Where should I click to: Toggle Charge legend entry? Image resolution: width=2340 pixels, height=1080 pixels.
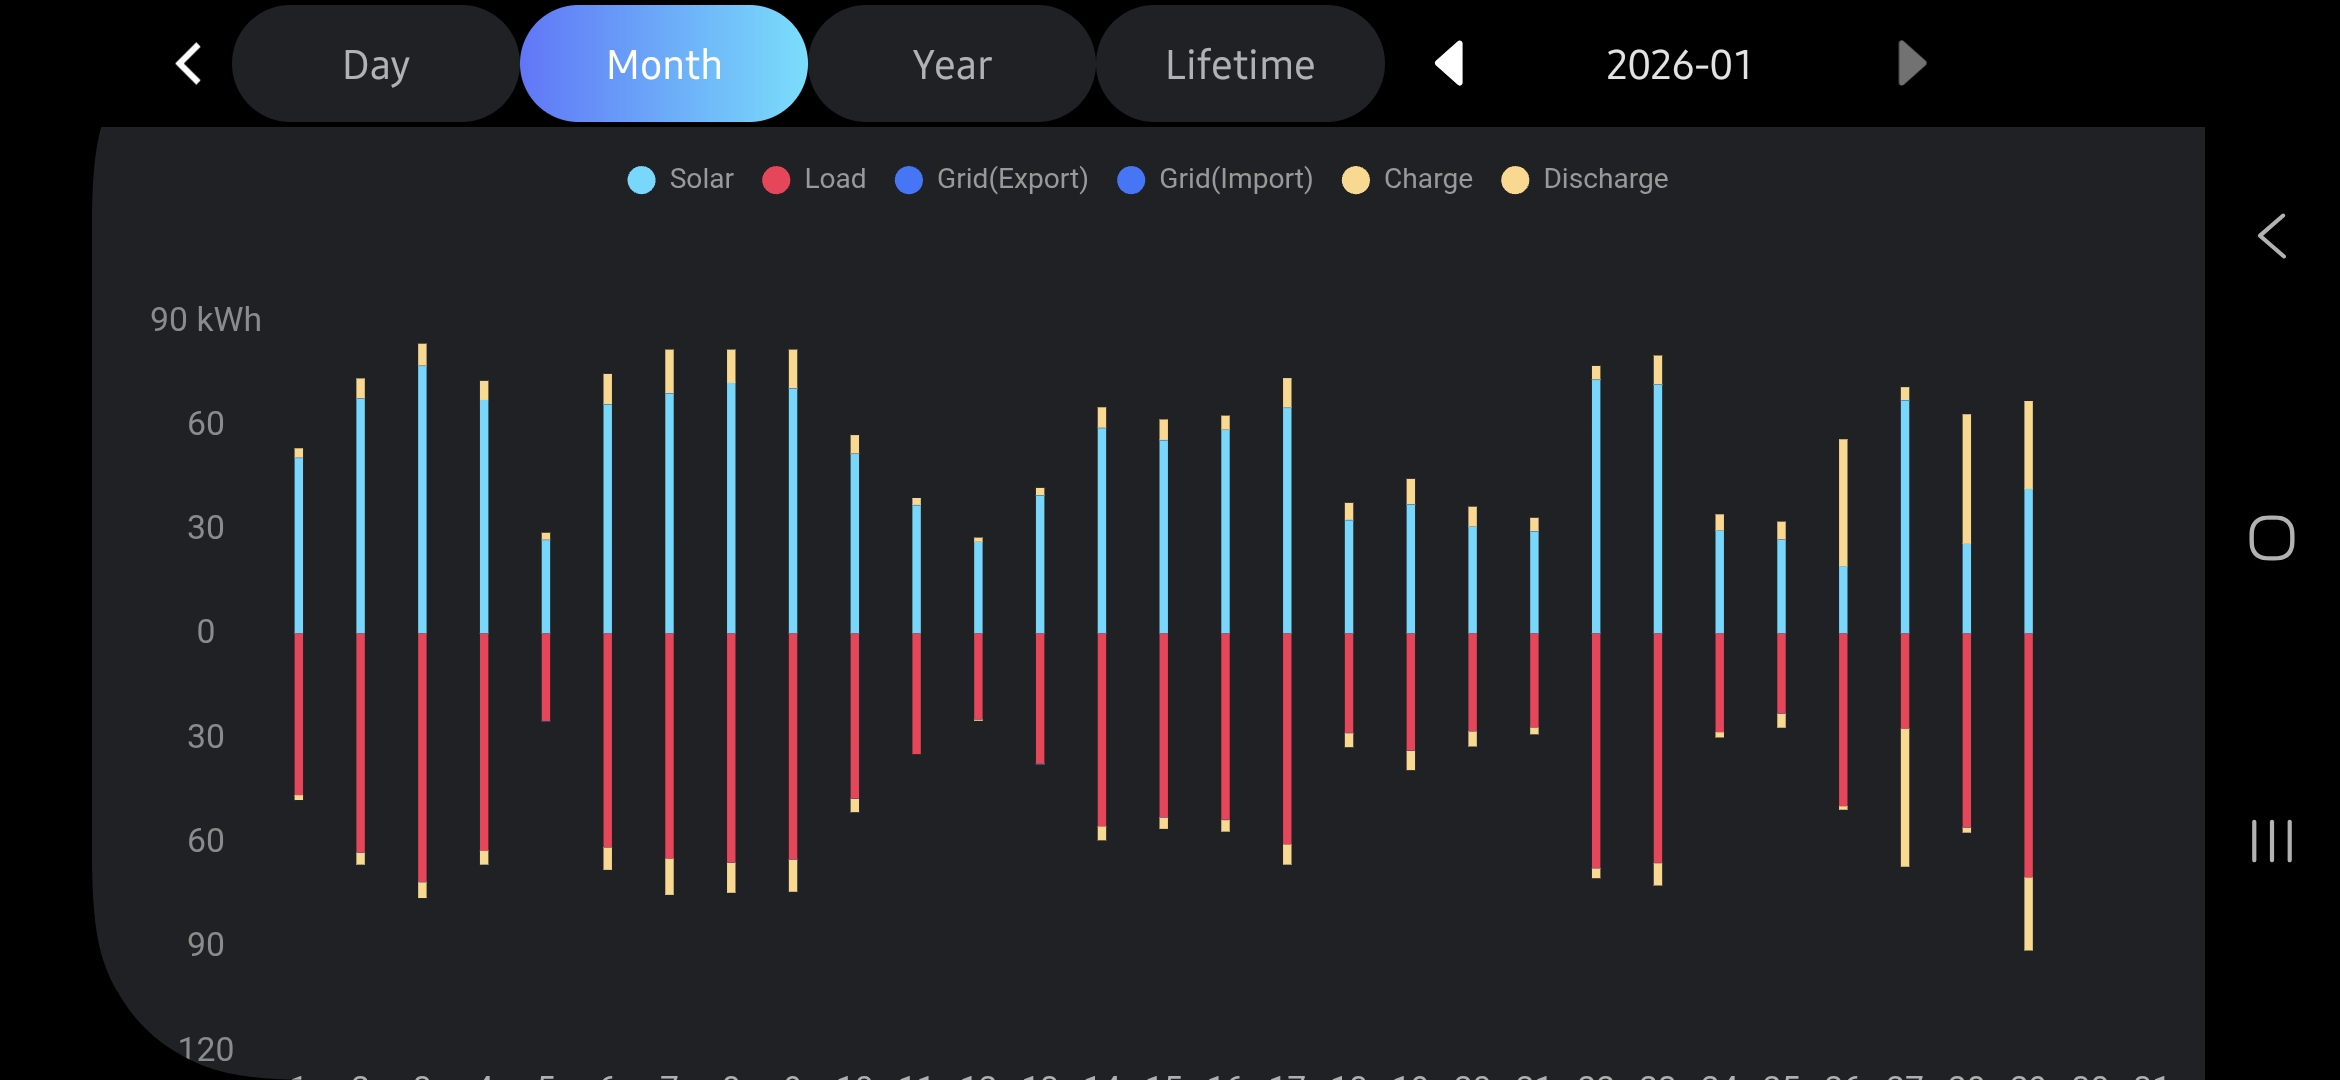[1427, 179]
